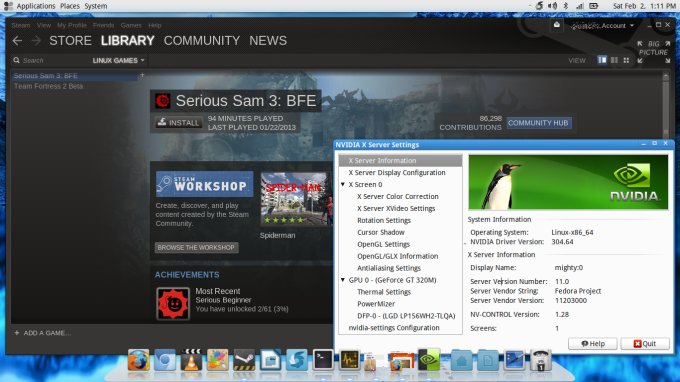Viewport: 680px width, 382px height.
Task: Launch Firefox from the dock
Action: [x=138, y=360]
